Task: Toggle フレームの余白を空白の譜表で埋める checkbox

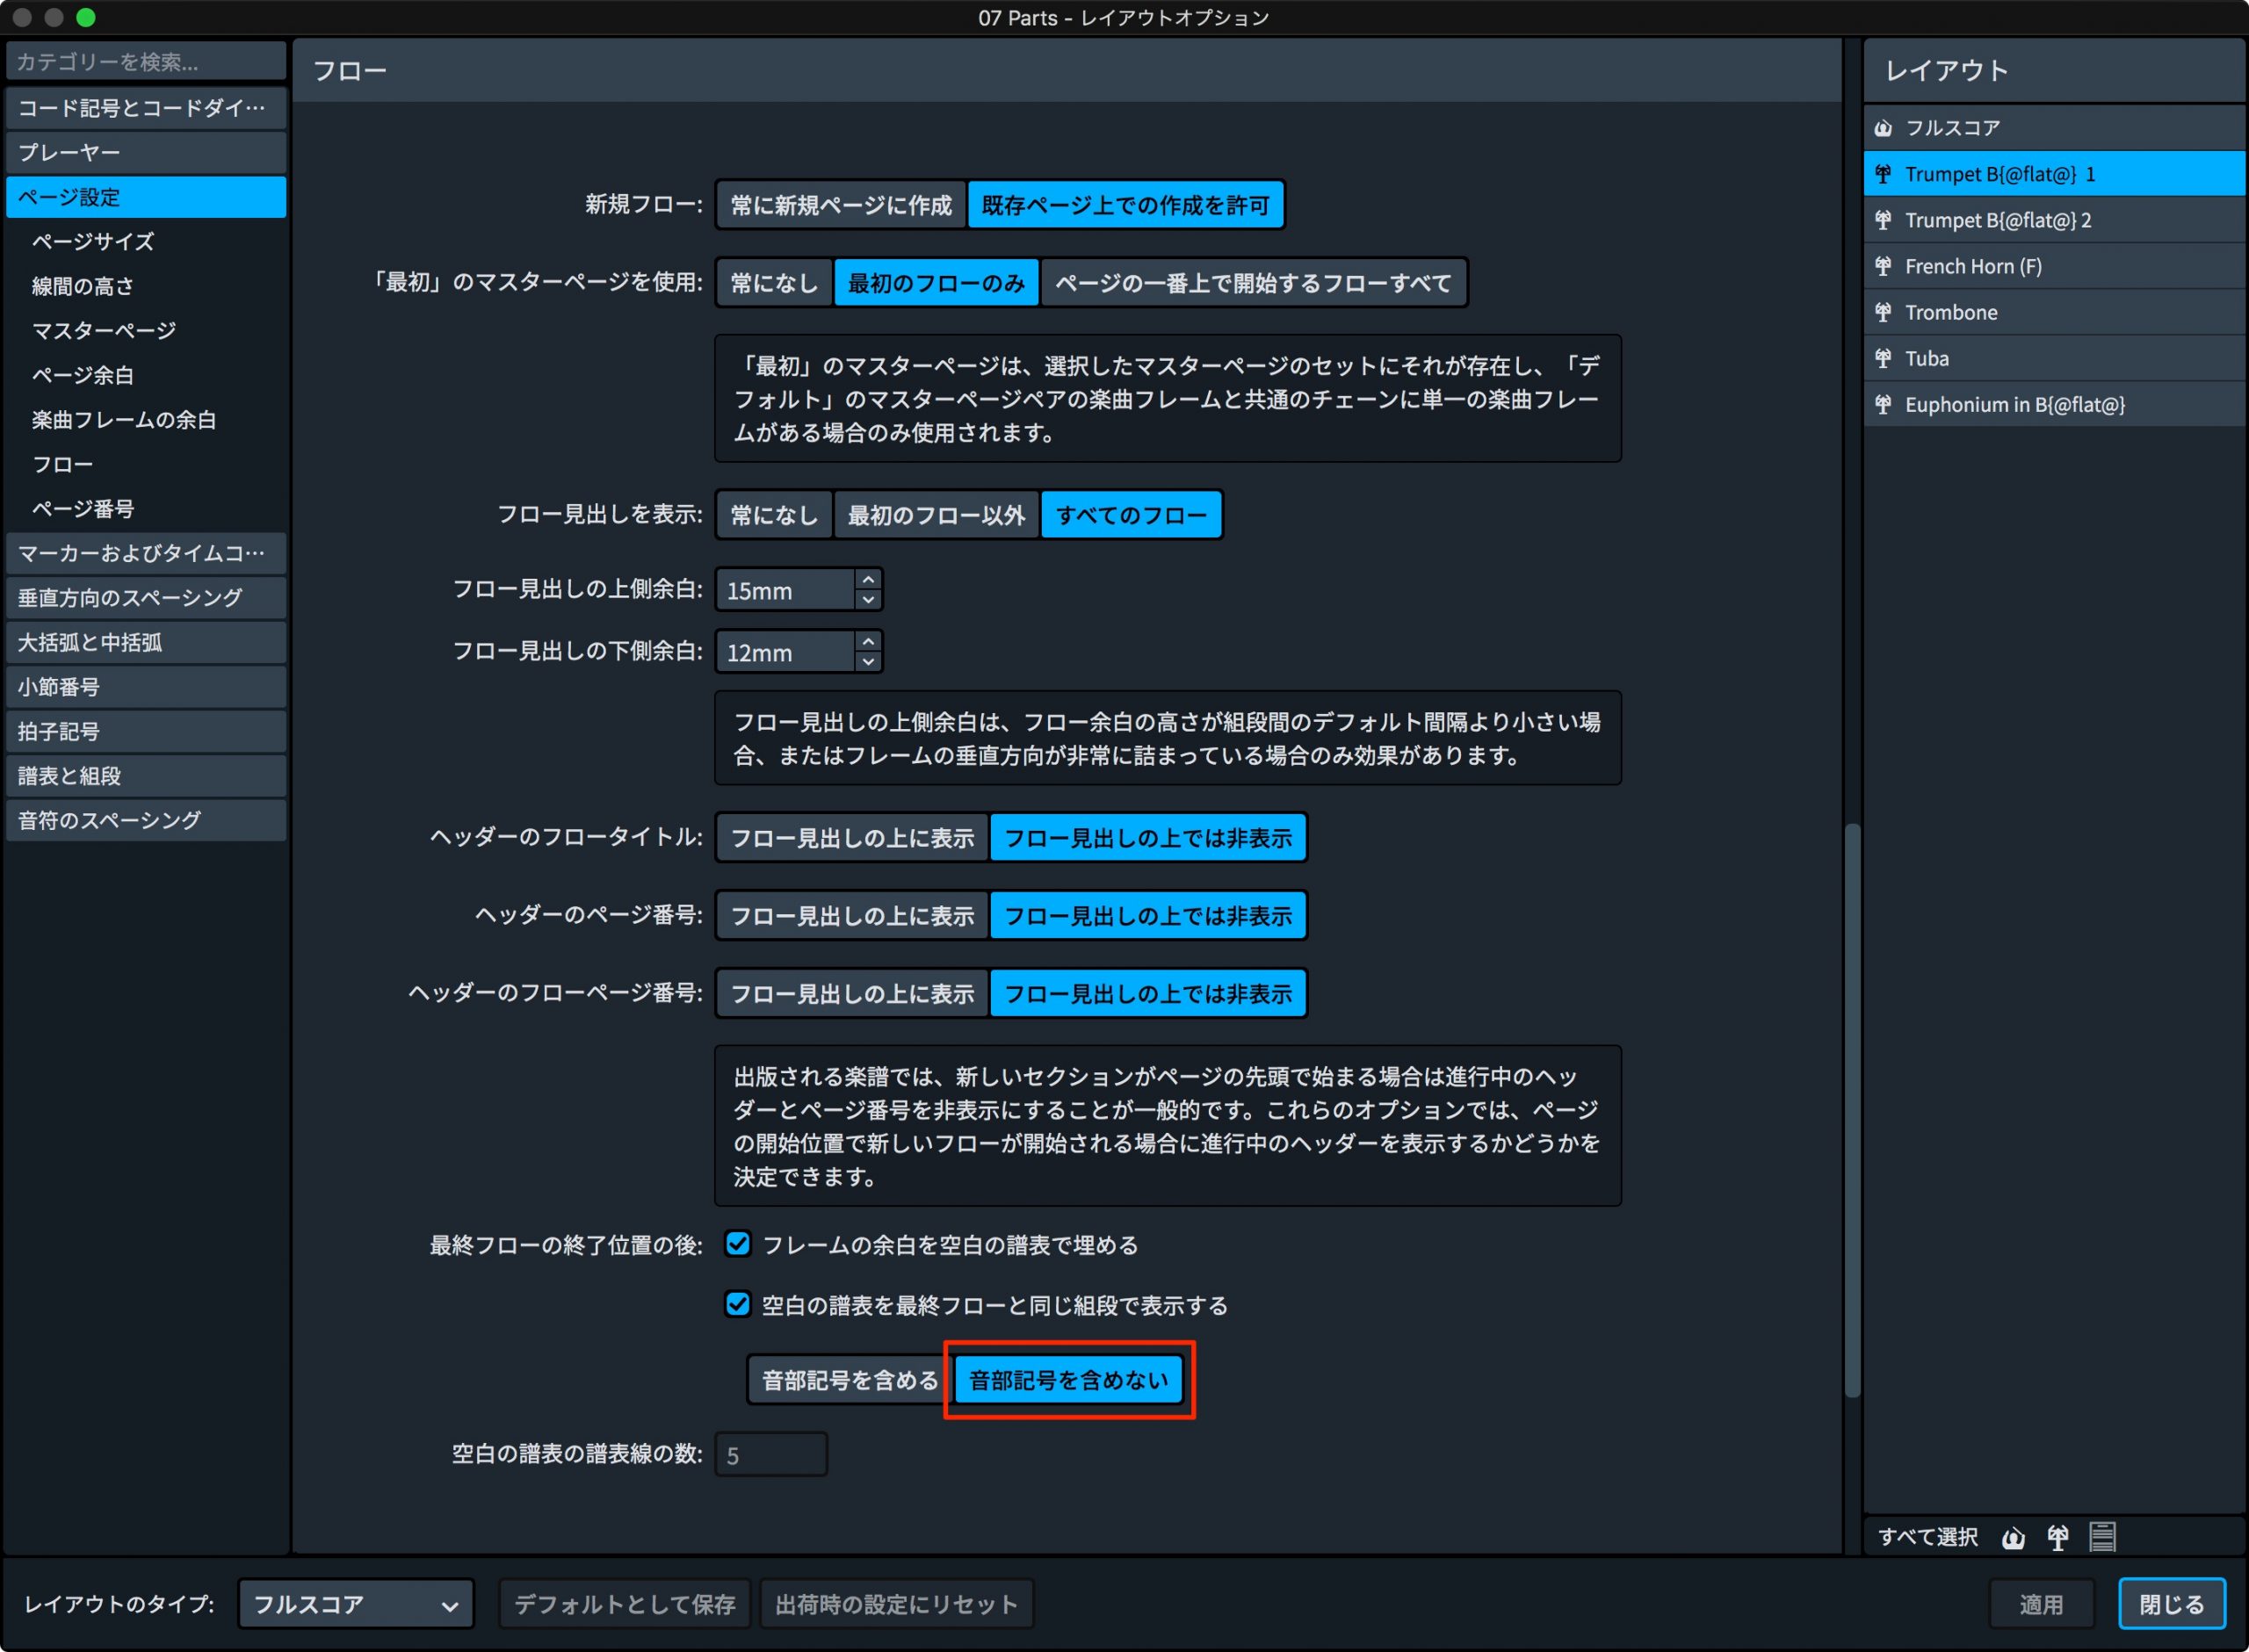Action: 738,1244
